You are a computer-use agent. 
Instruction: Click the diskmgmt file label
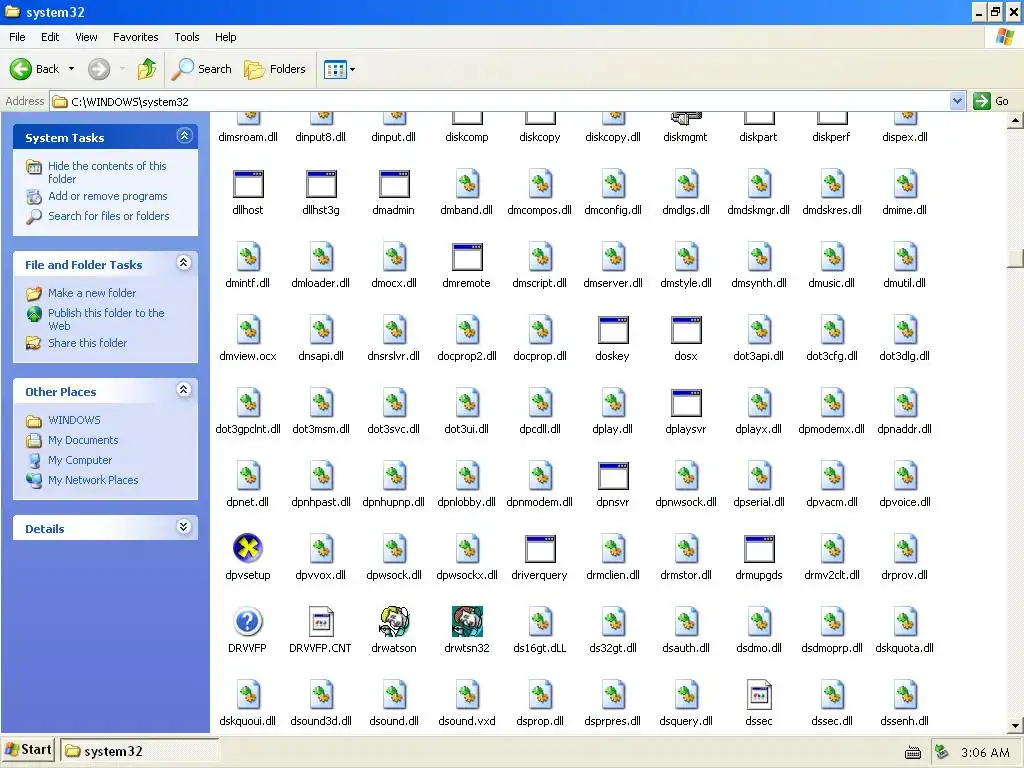[686, 137]
